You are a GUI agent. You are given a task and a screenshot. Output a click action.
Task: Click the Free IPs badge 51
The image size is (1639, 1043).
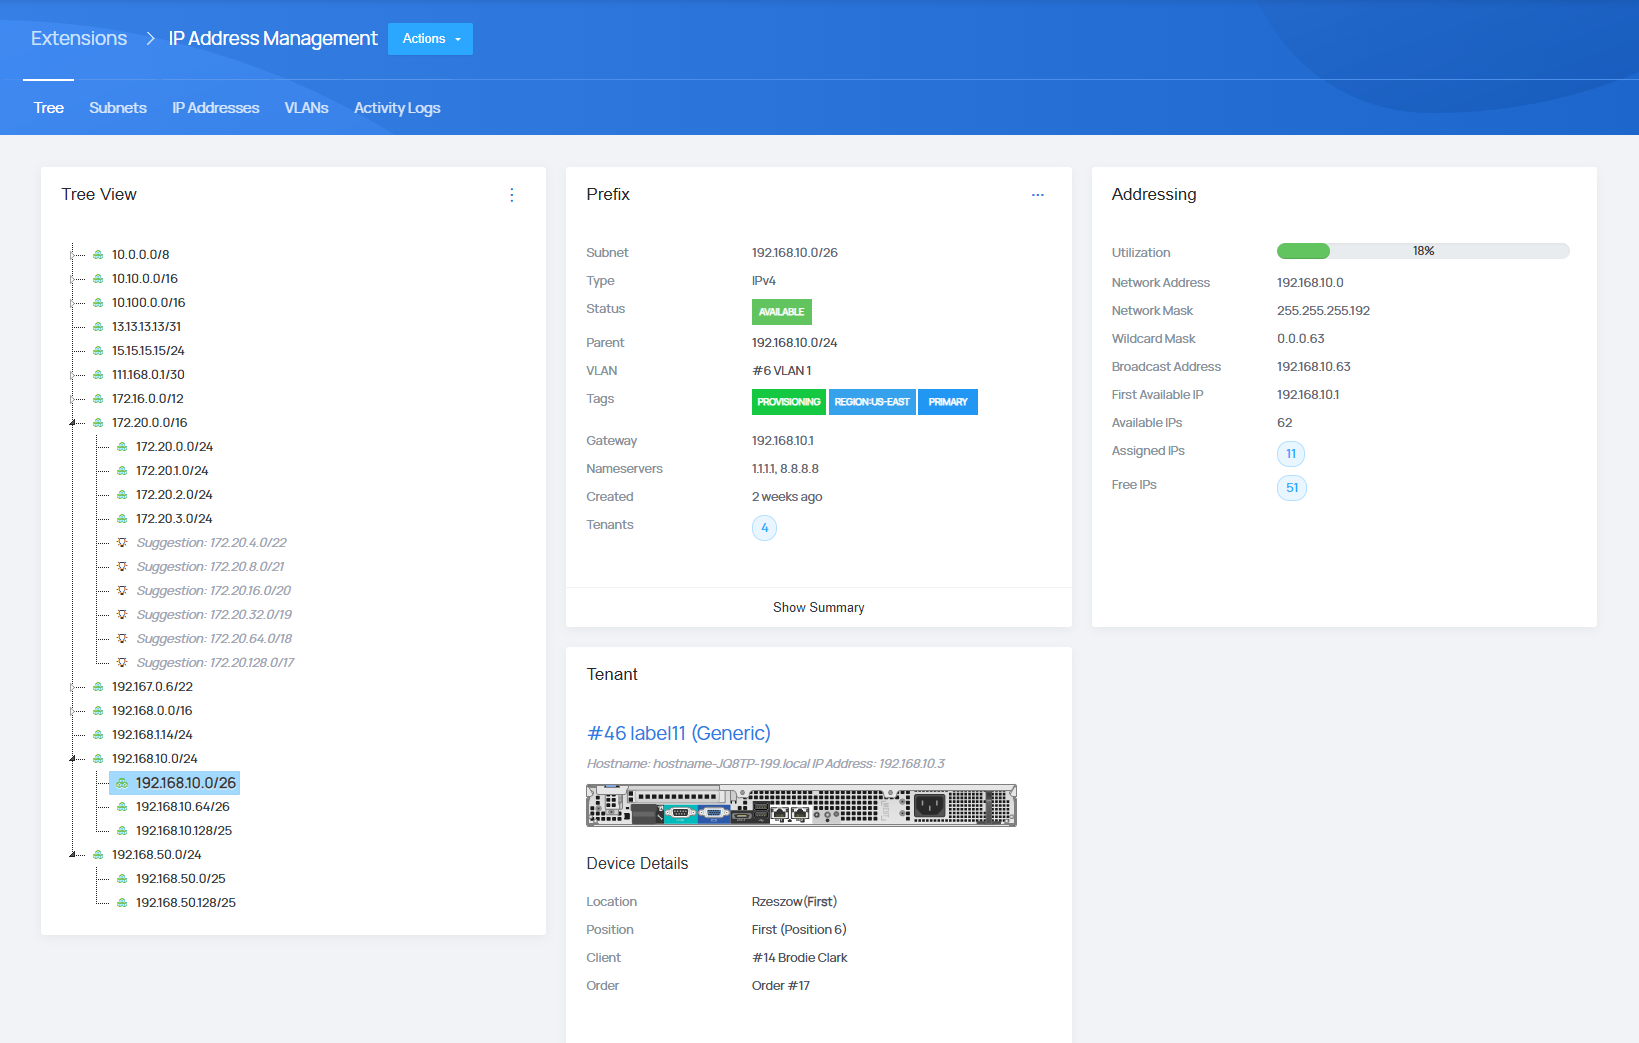[1292, 488]
